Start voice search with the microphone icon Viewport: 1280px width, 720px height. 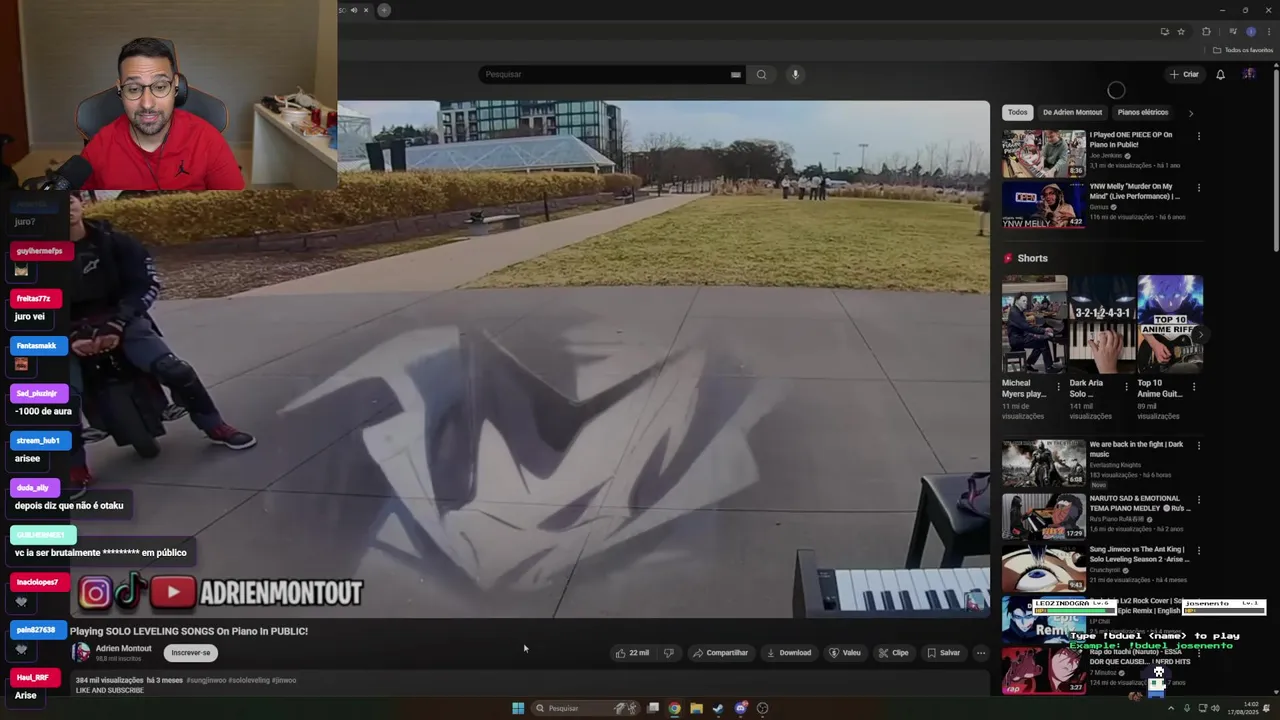point(796,74)
